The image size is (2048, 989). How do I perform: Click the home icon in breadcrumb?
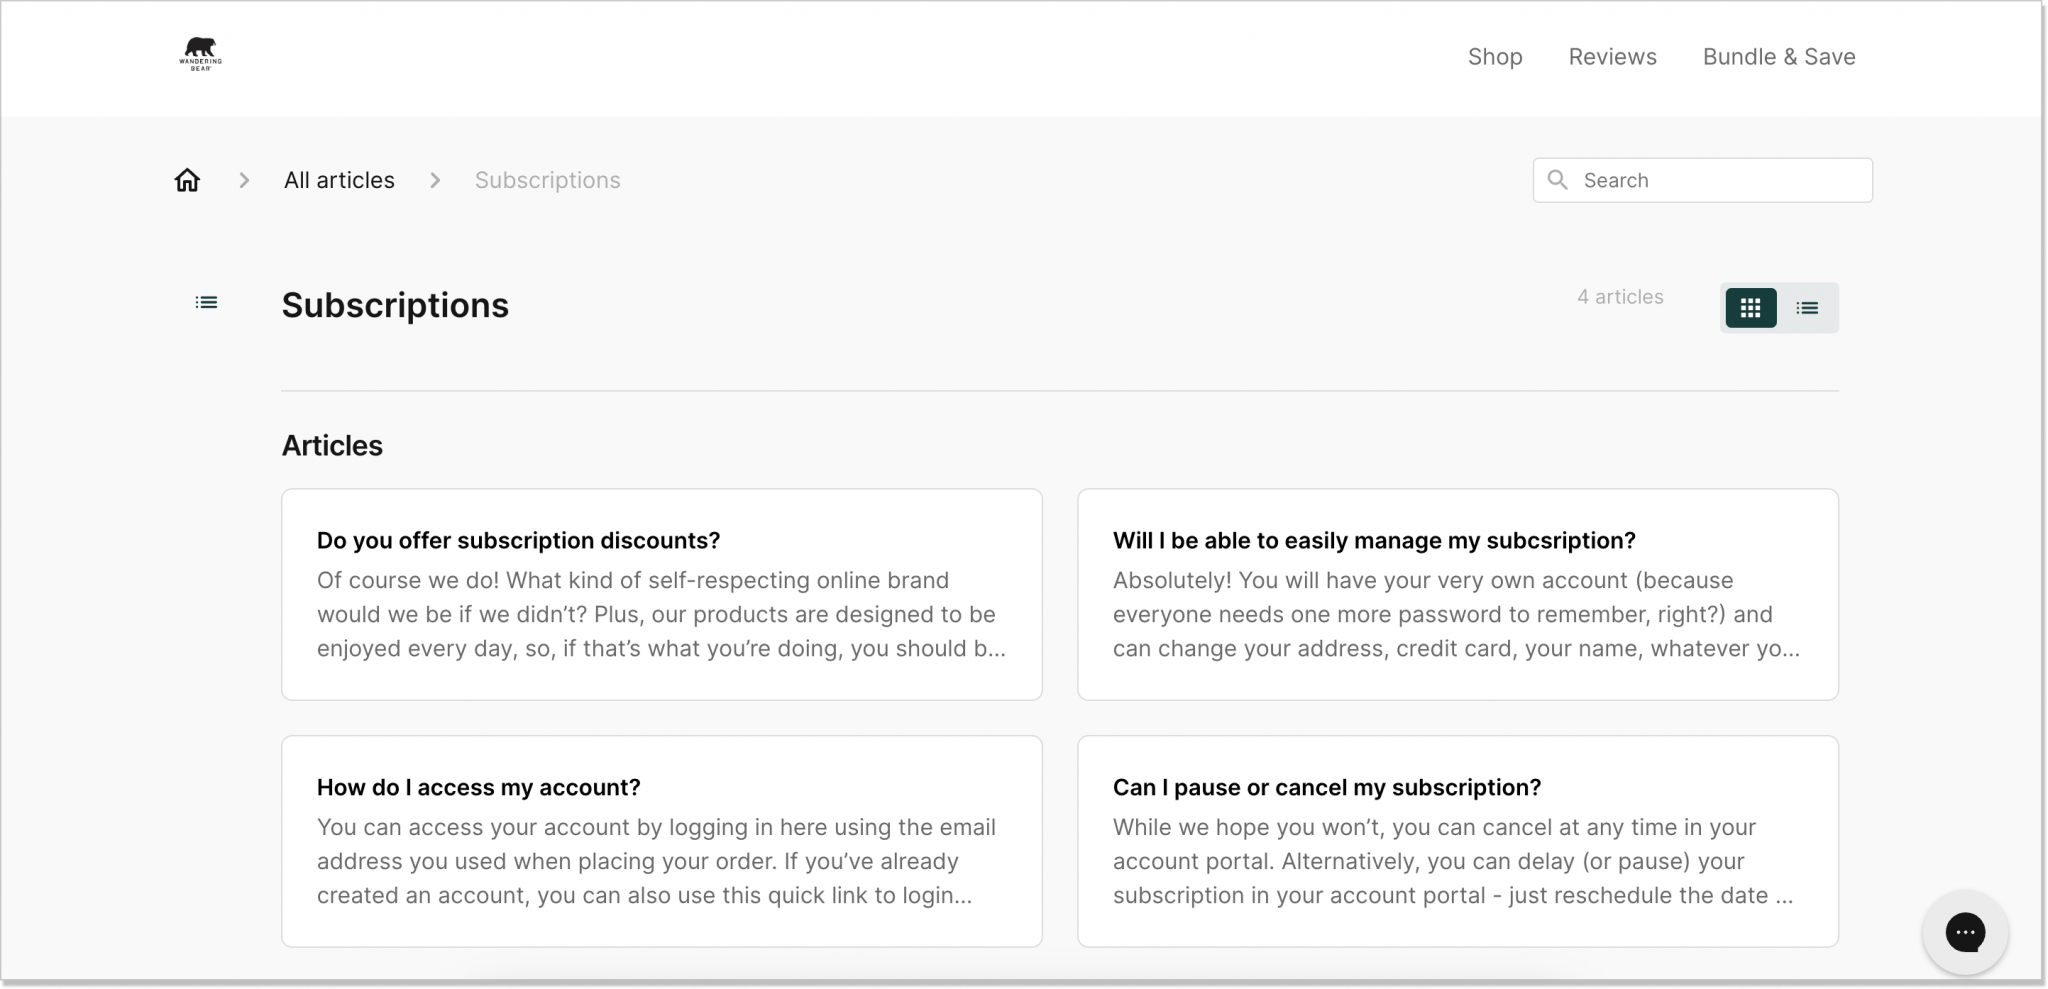[187, 180]
